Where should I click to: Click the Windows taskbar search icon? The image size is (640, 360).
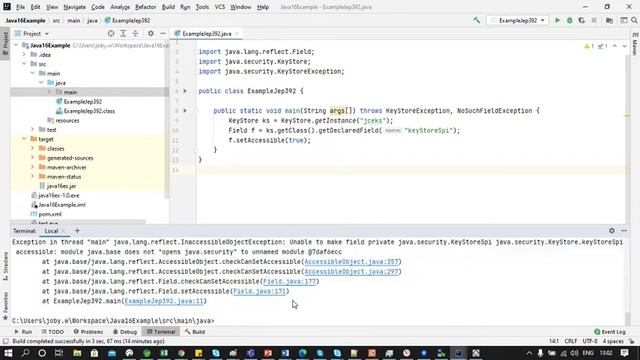click(25, 353)
